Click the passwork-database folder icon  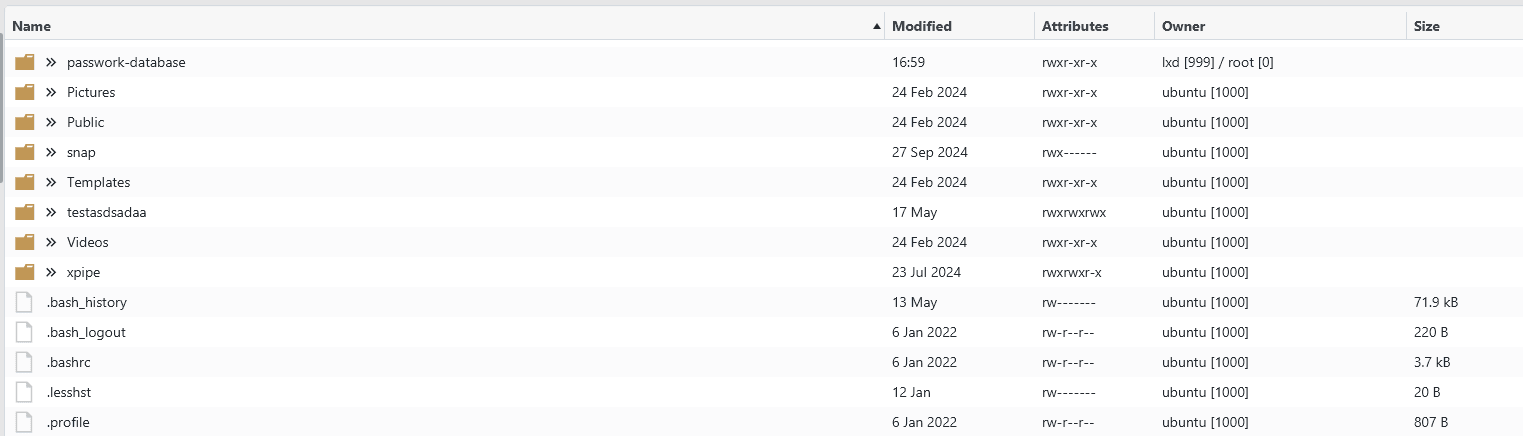(25, 62)
